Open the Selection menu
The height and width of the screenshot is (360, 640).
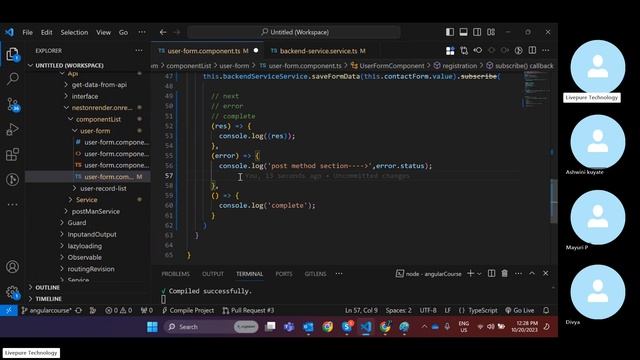click(74, 32)
